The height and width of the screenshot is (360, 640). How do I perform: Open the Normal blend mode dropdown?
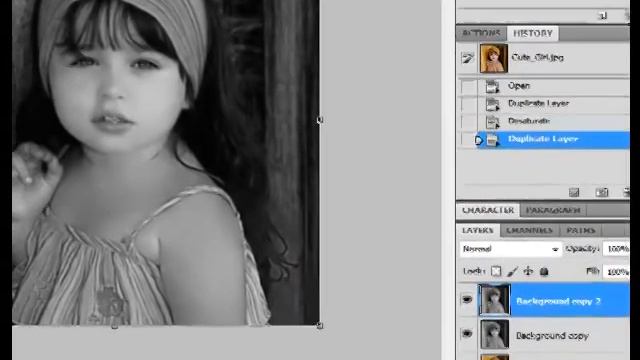pos(510,249)
